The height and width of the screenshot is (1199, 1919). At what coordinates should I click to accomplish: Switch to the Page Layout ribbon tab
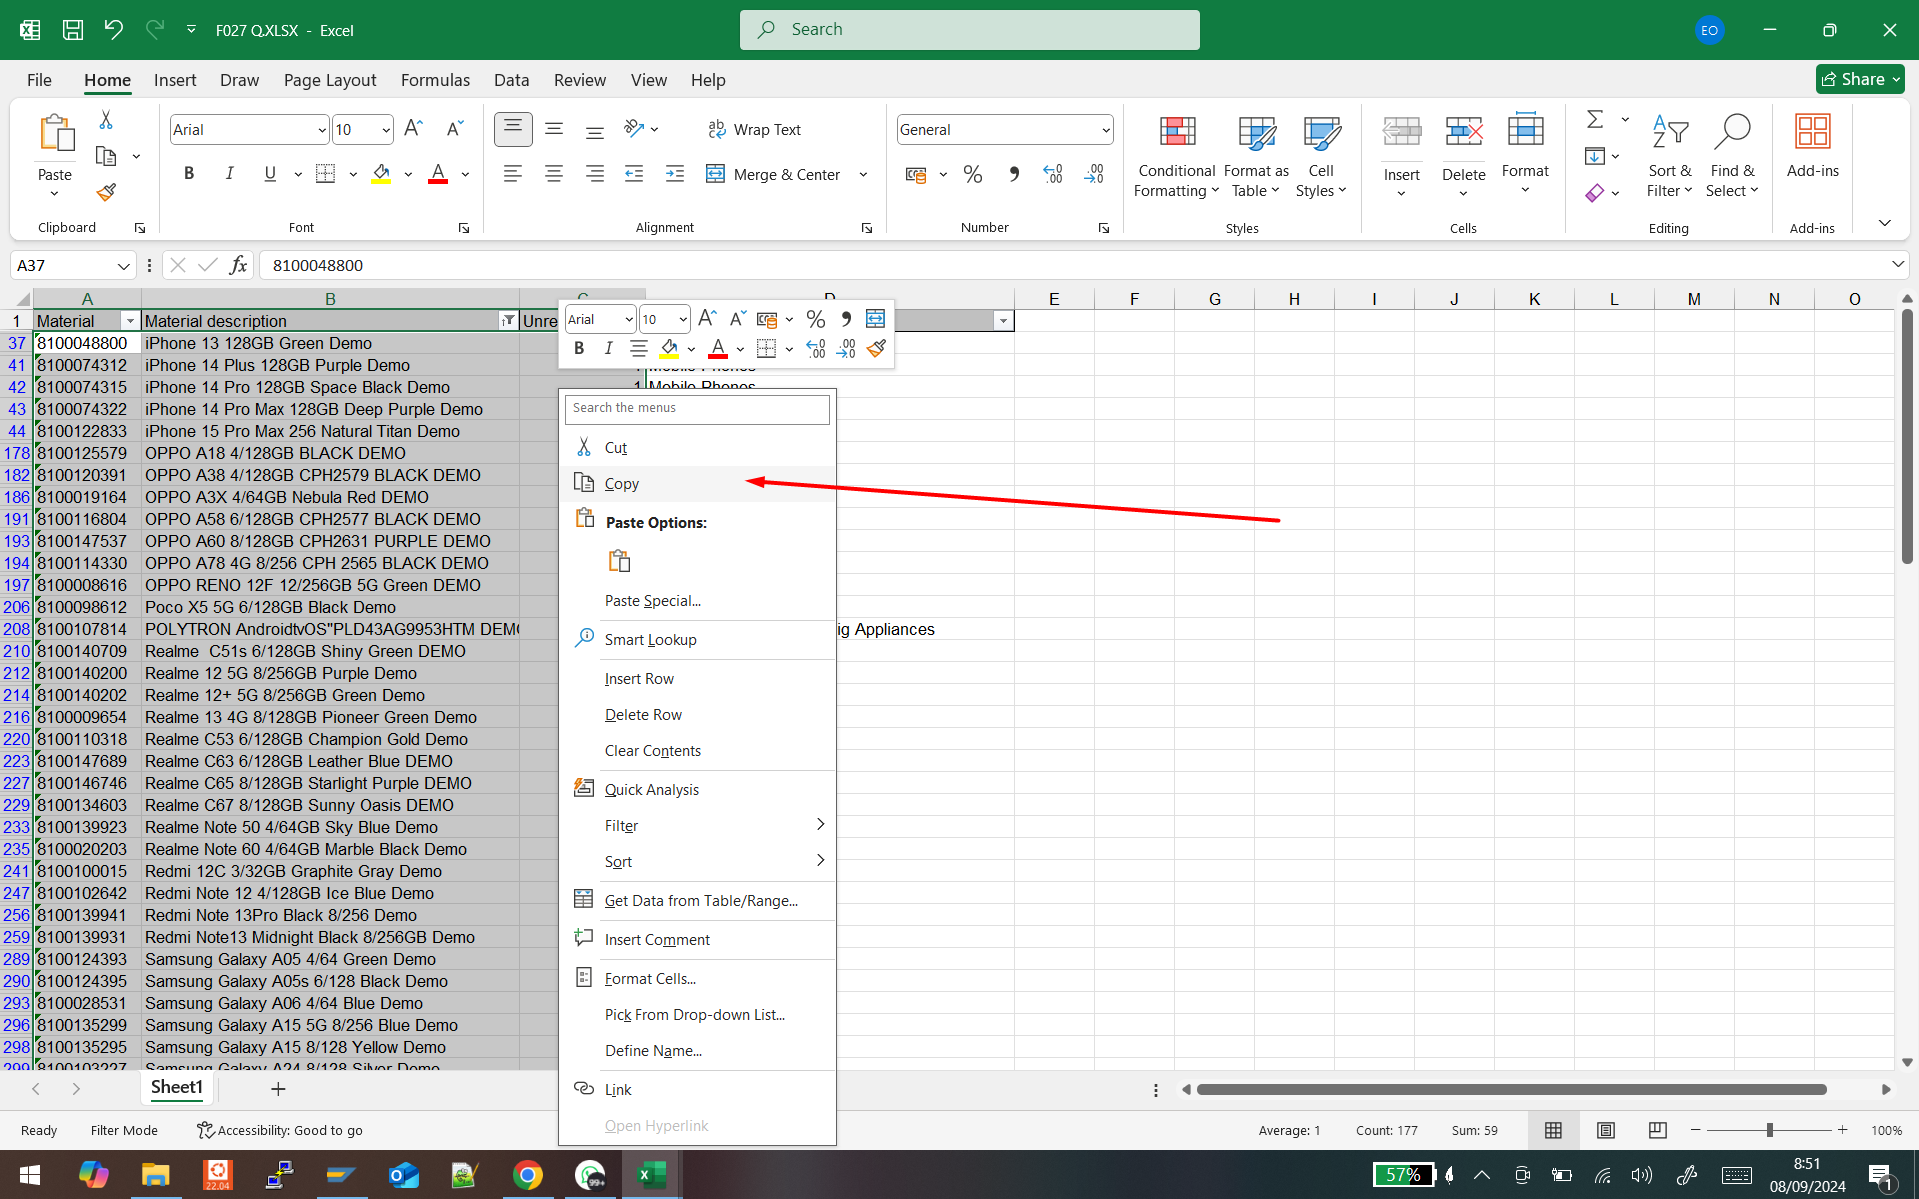click(329, 80)
